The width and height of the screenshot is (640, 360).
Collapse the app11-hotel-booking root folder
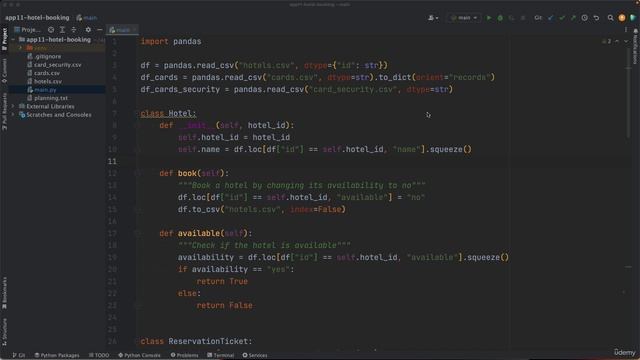tap(13, 40)
